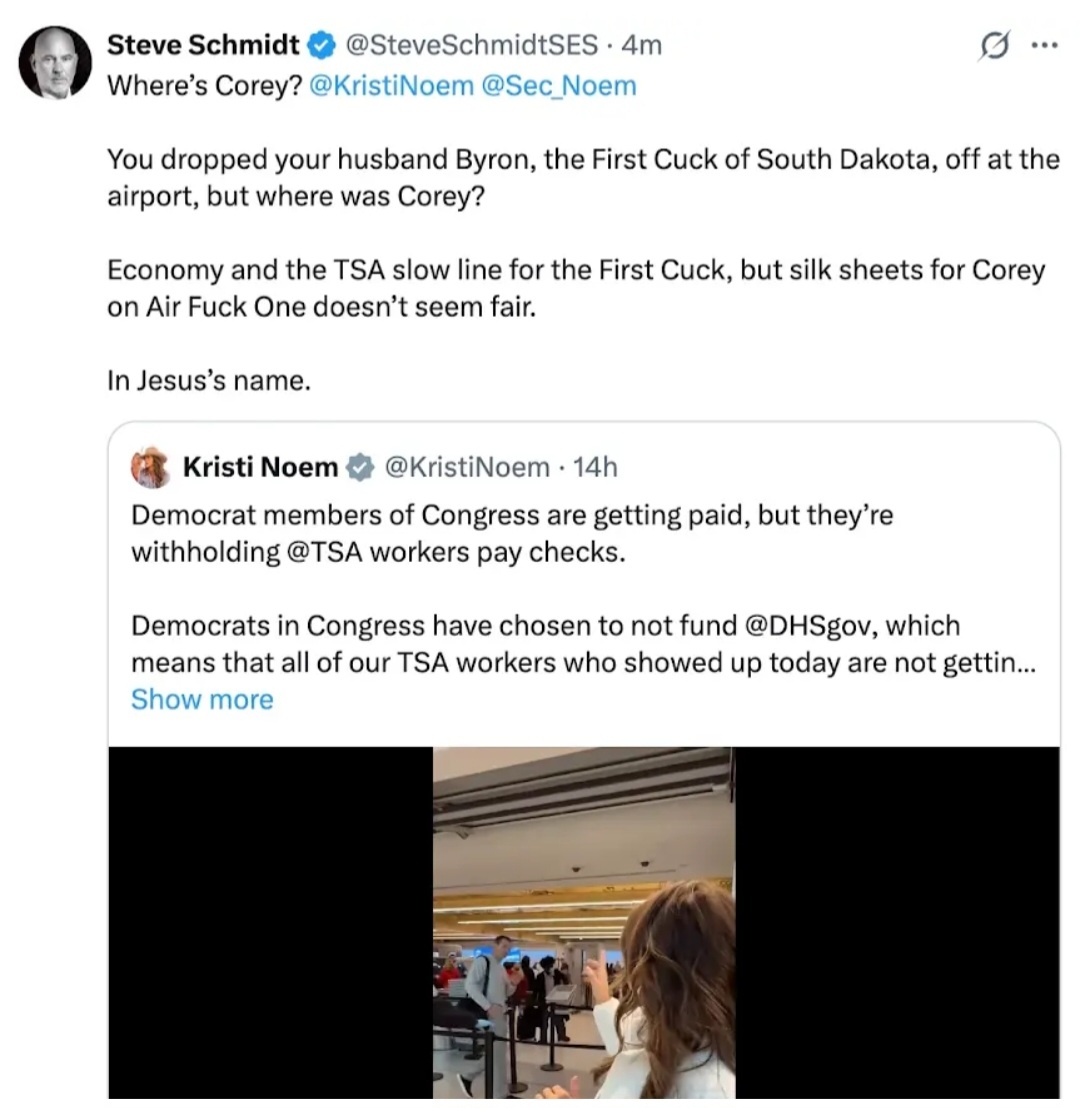Click the Kristi Noem name in quoted post
This screenshot has width=1080, height=1108.
tap(260, 467)
